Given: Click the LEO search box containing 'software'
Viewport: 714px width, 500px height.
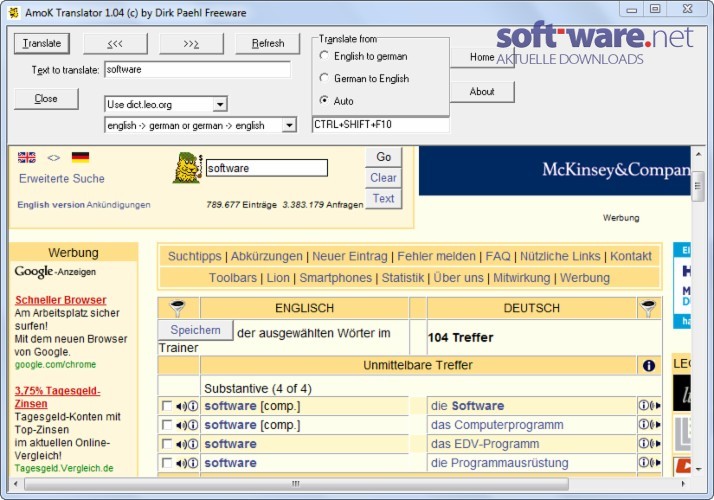Looking at the screenshot, I should 267,168.
